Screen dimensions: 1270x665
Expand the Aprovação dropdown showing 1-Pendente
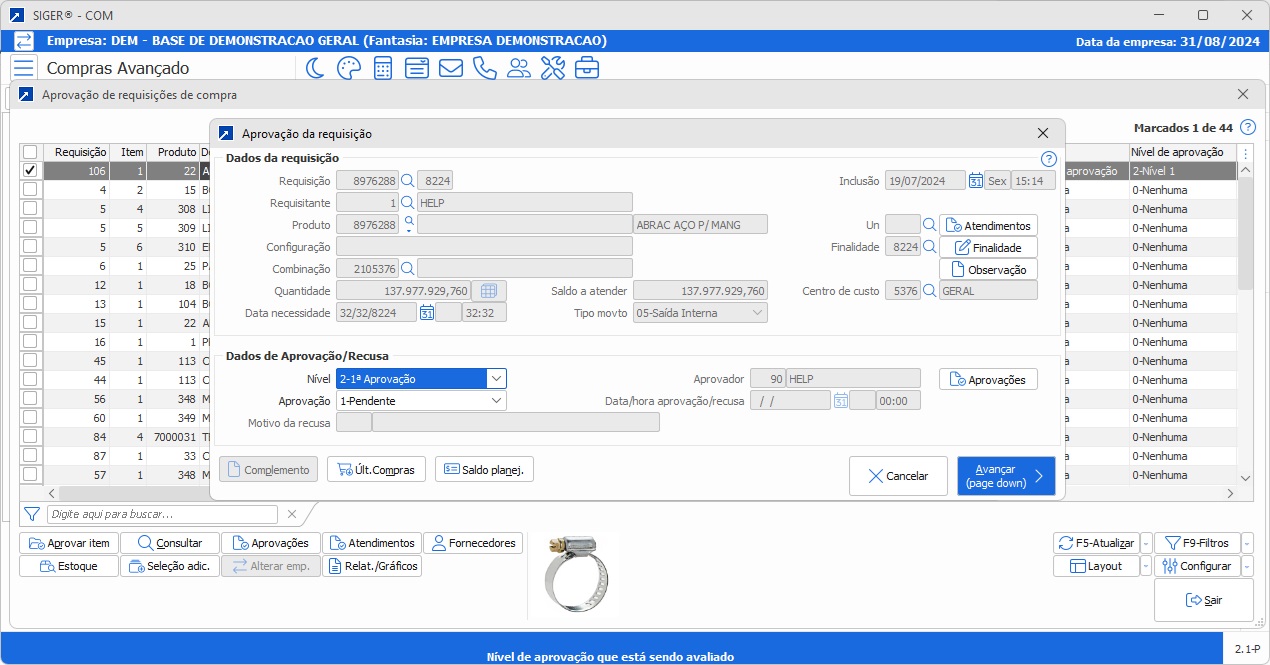coord(498,400)
